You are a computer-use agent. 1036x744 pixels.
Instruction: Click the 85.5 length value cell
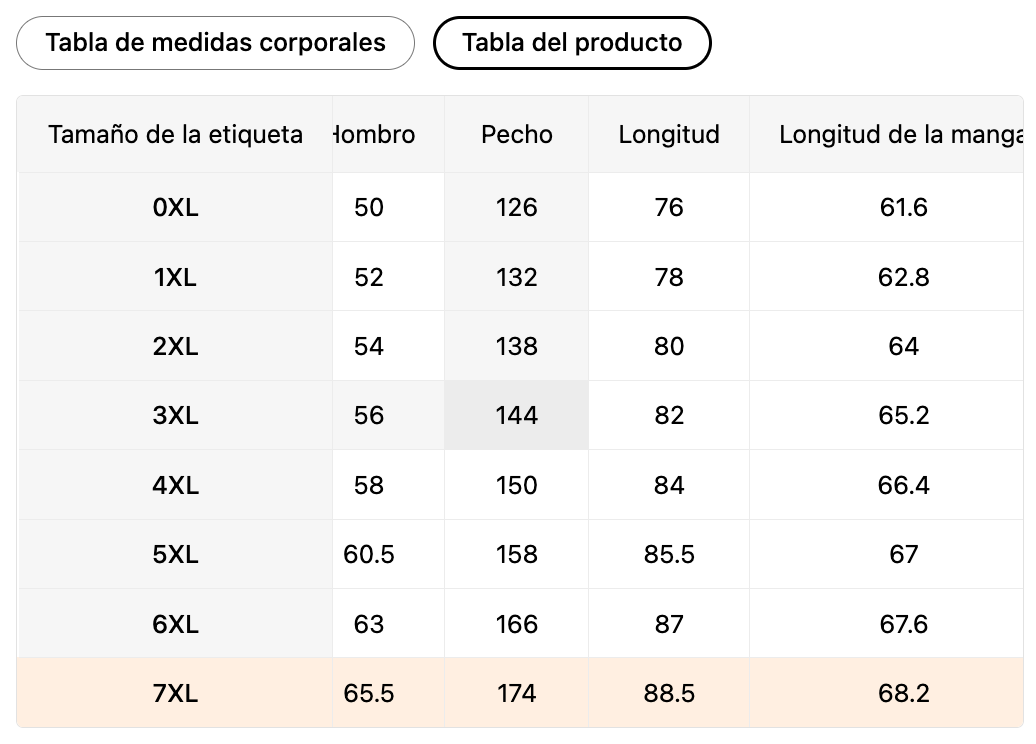pos(668,554)
